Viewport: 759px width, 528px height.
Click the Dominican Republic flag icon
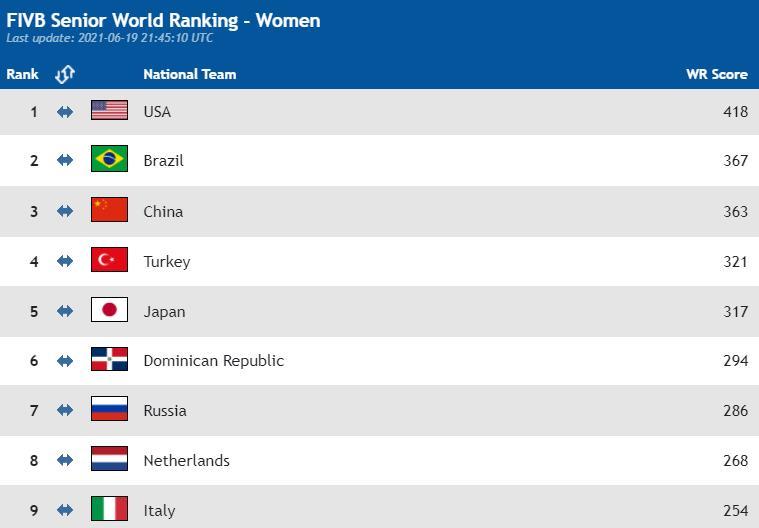109,359
